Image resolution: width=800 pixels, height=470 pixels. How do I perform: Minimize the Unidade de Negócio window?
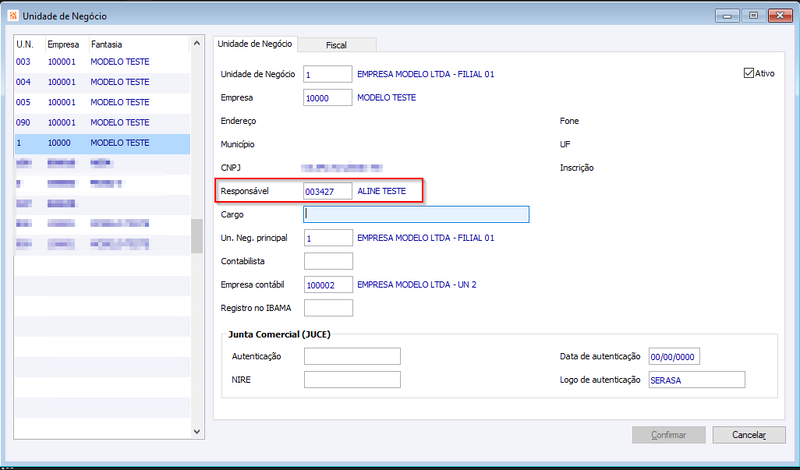727,16
